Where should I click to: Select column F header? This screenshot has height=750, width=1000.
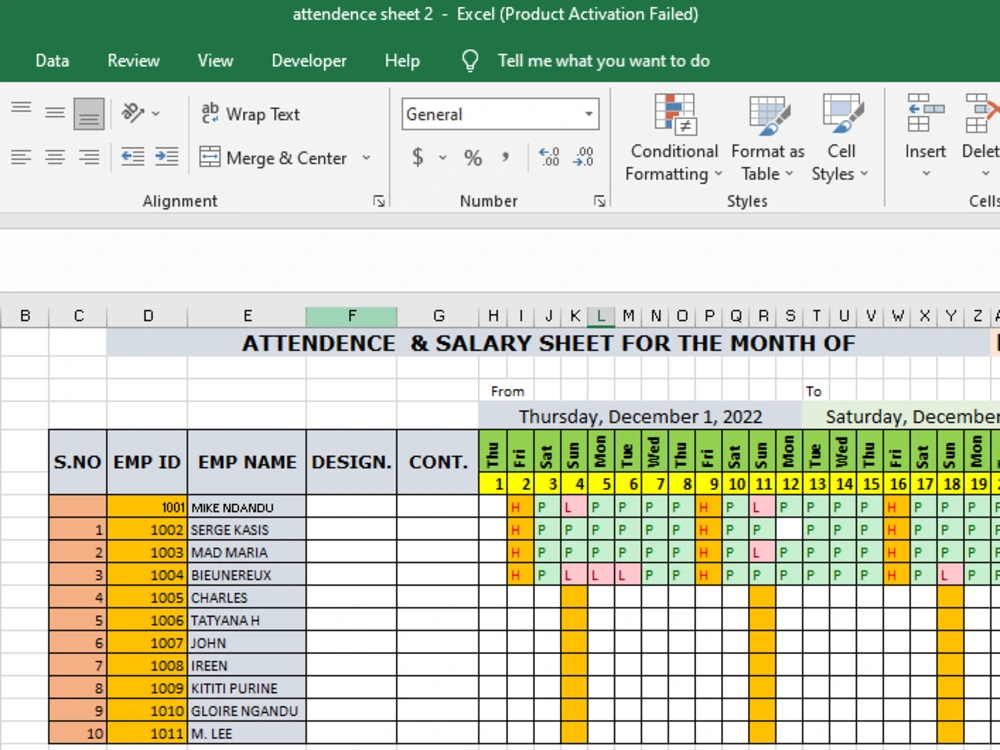click(x=351, y=316)
